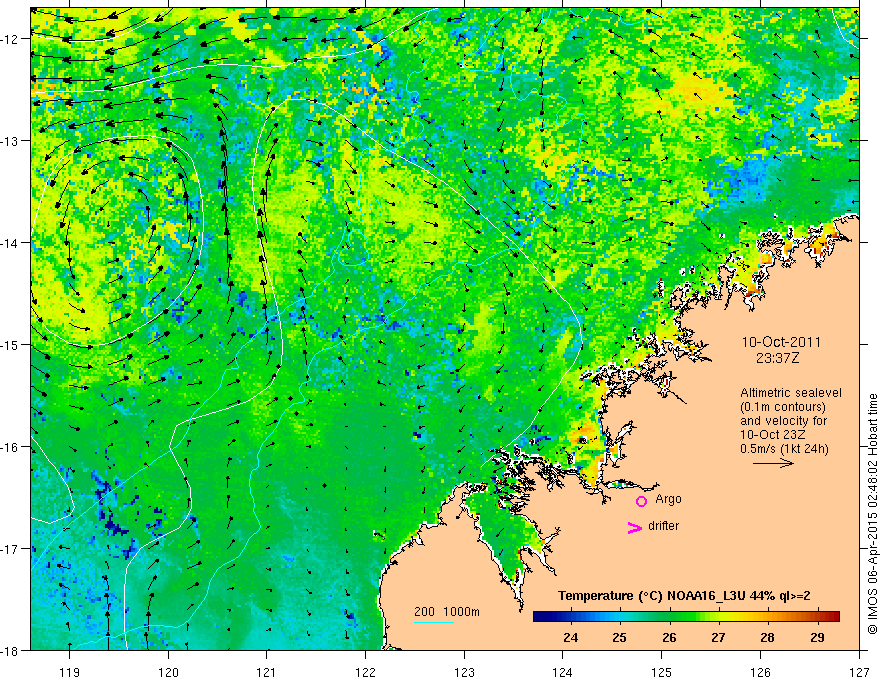Click the '(0.1m contours)' legend text
This screenshot has height=680, width=880.
782,407
